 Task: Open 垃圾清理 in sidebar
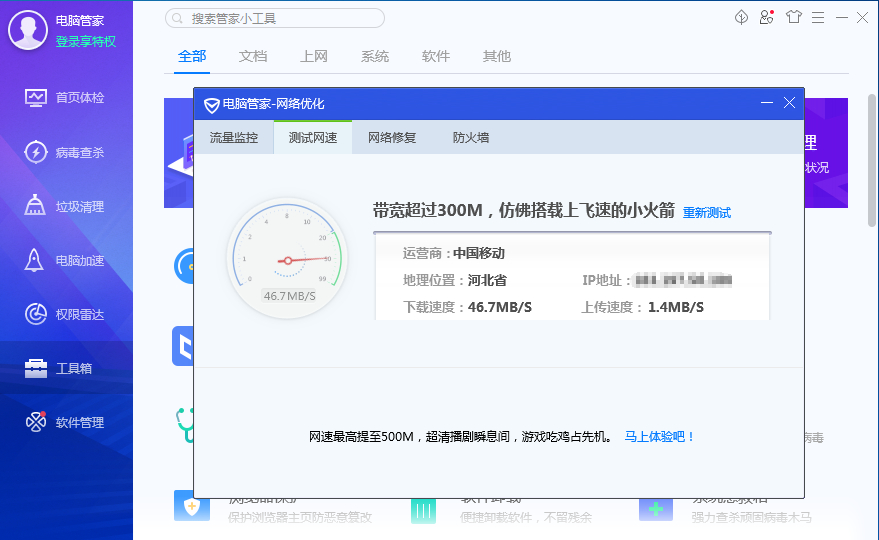66,206
